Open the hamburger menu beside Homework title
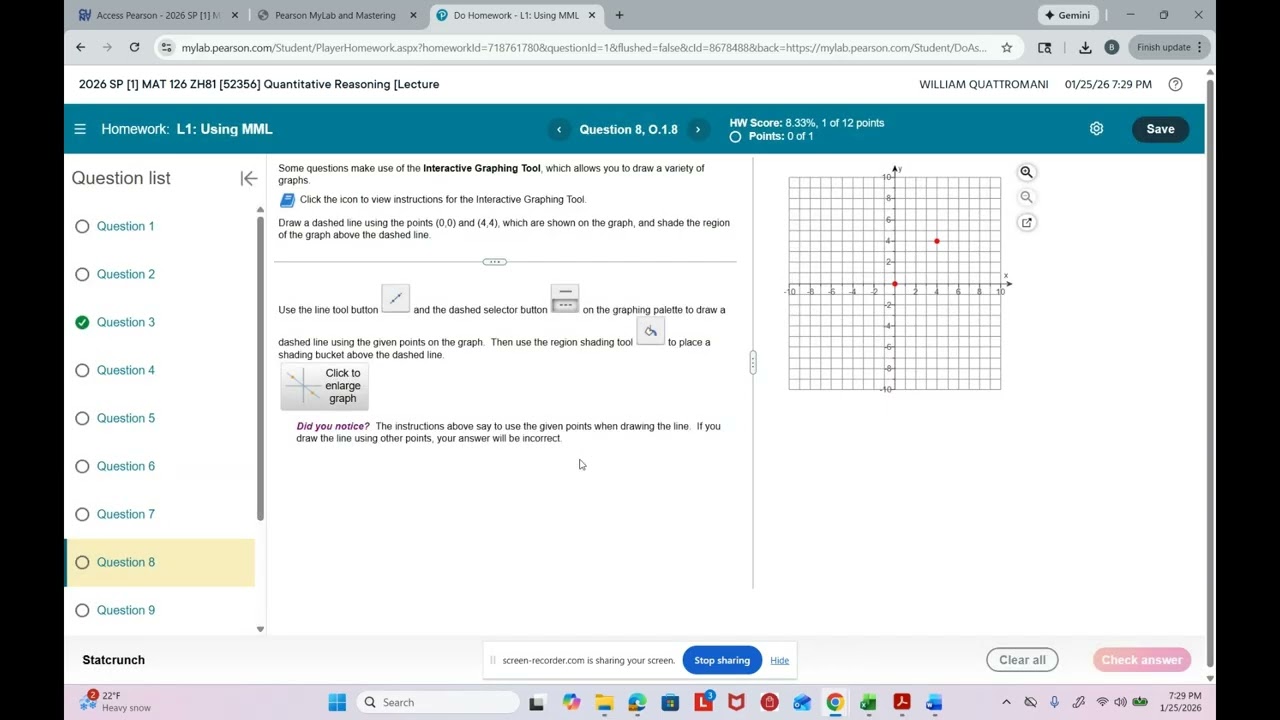 80,129
